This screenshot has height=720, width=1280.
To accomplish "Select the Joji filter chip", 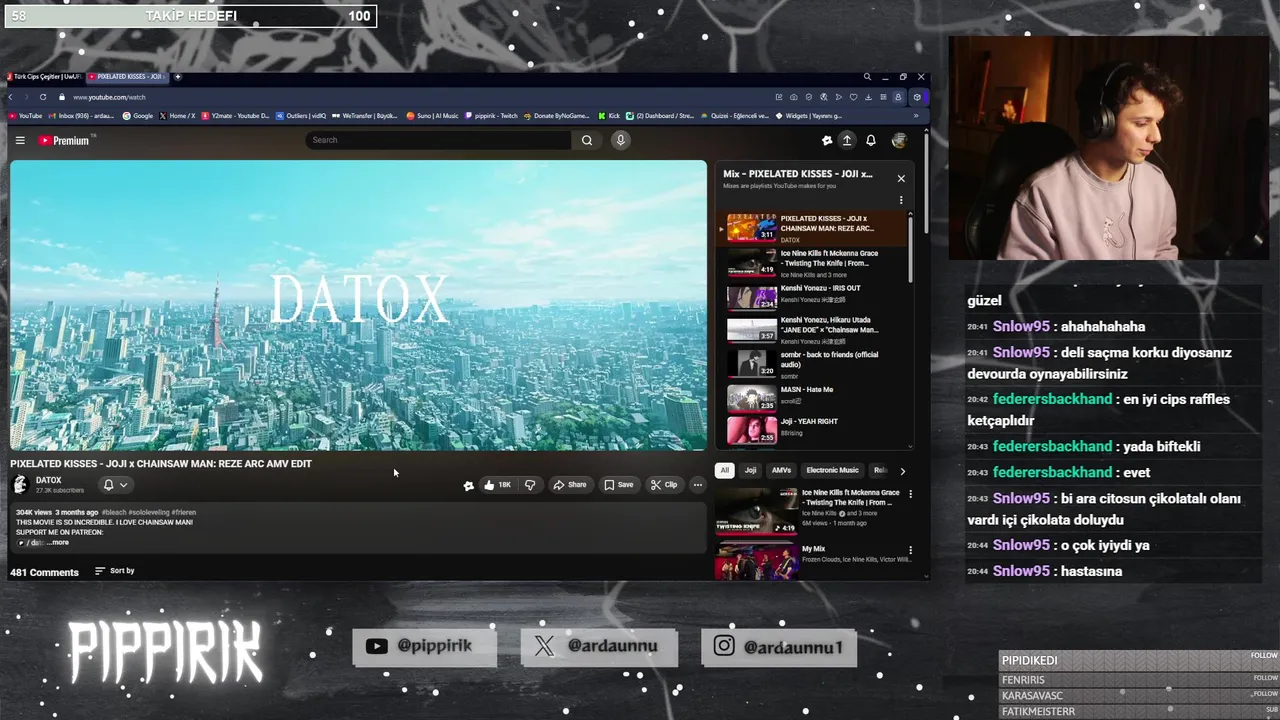I will [x=750, y=470].
